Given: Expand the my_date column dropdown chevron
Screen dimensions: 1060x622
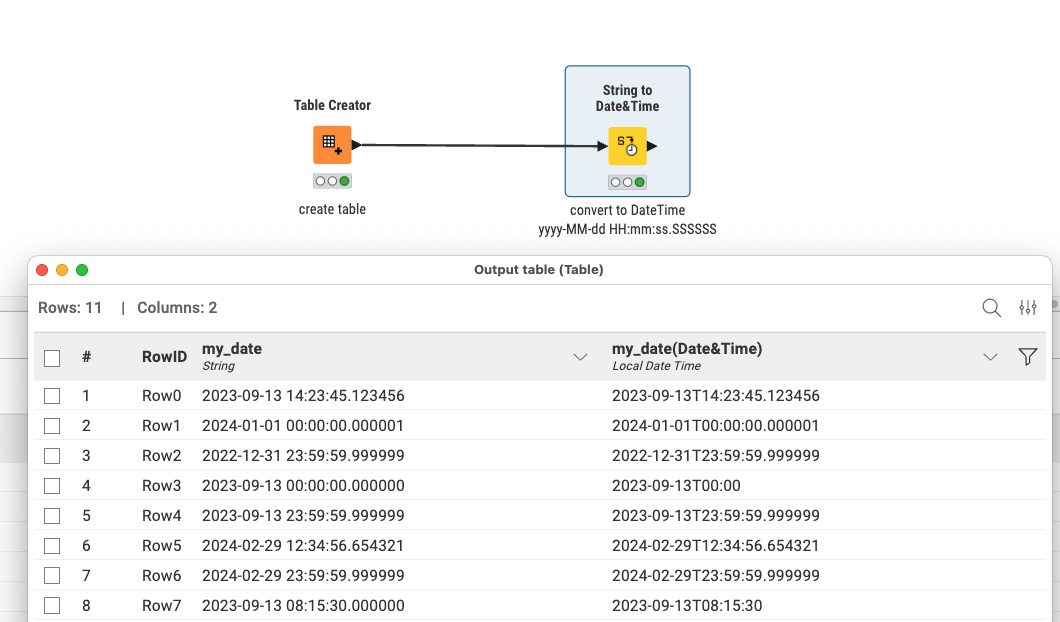Looking at the screenshot, I should (580, 357).
